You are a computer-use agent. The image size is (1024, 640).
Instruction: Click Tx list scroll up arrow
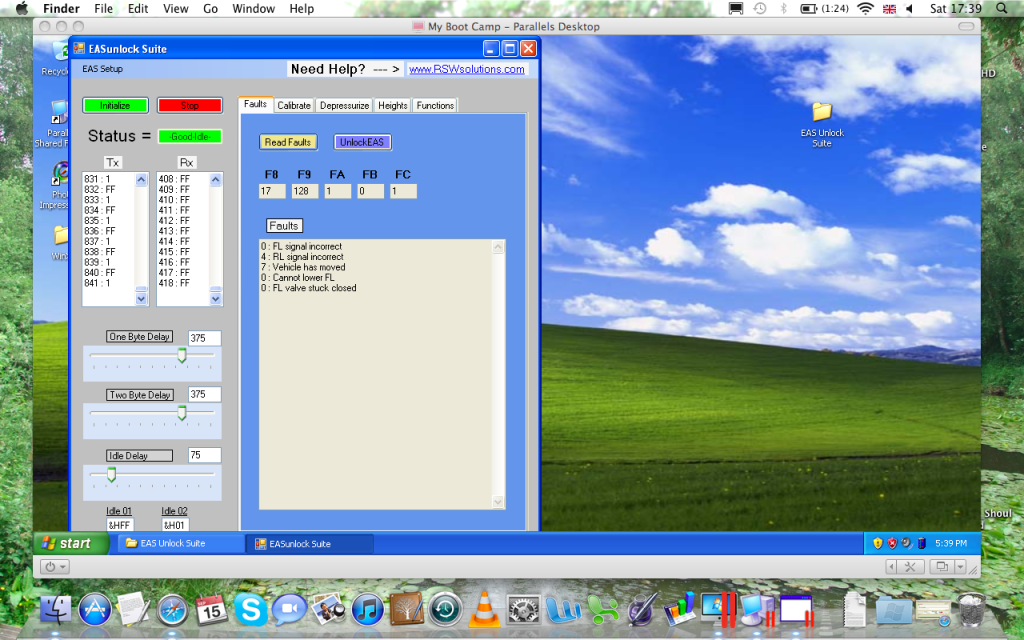coord(141,180)
